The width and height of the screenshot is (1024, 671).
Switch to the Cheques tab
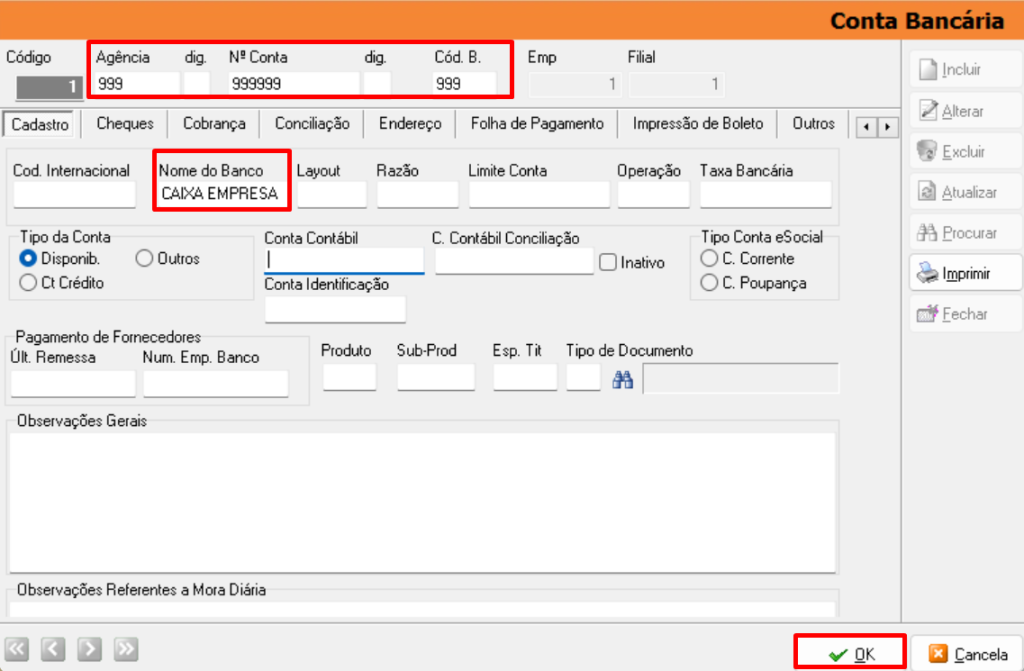(x=125, y=124)
